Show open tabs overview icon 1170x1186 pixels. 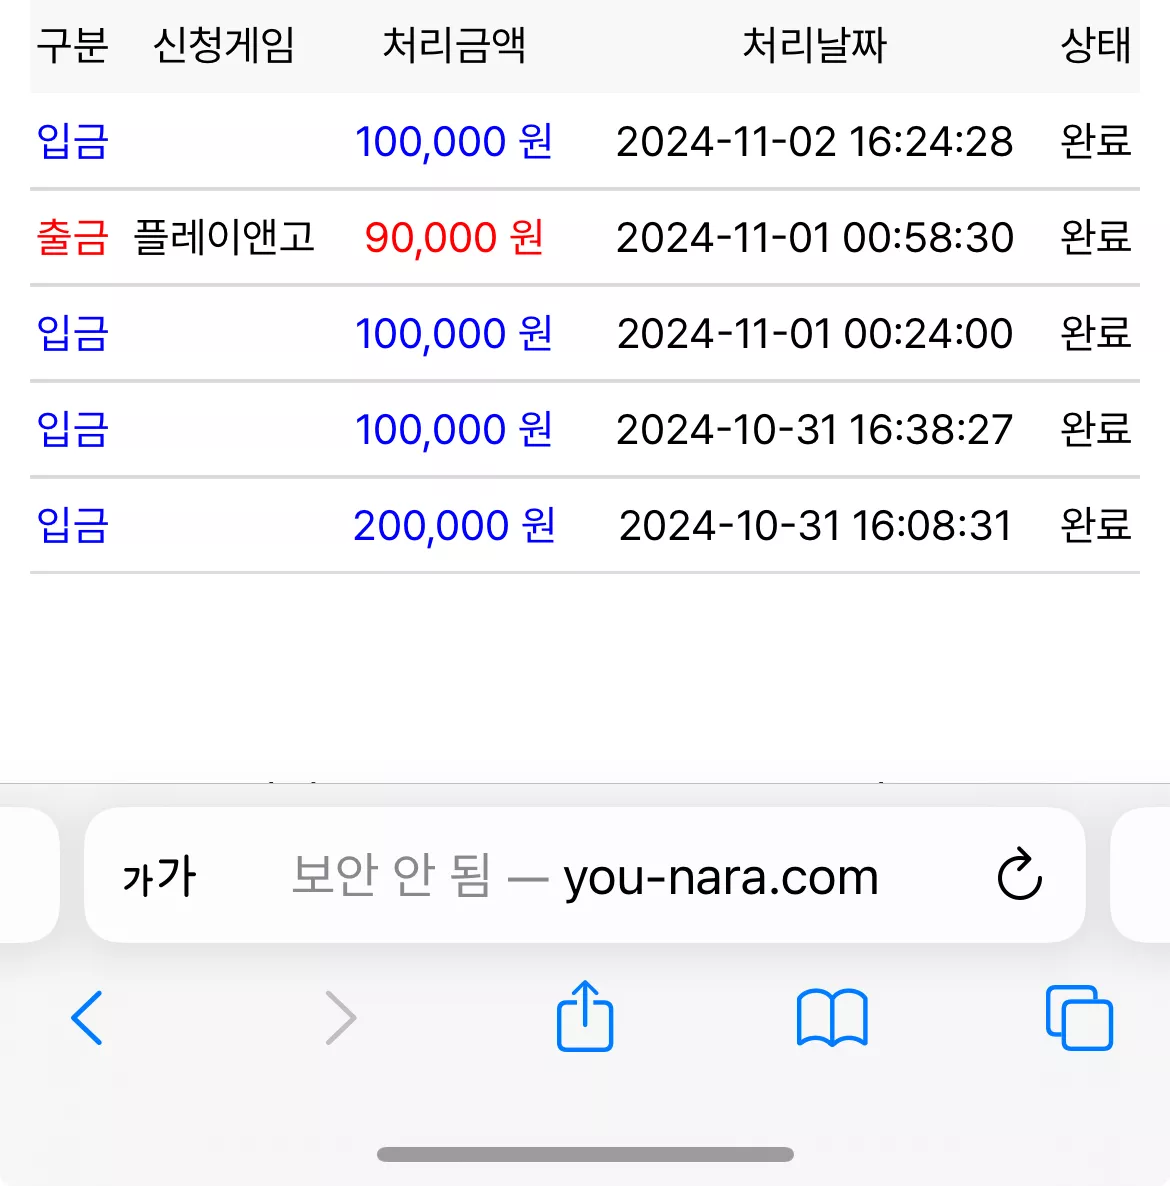1079,1017
